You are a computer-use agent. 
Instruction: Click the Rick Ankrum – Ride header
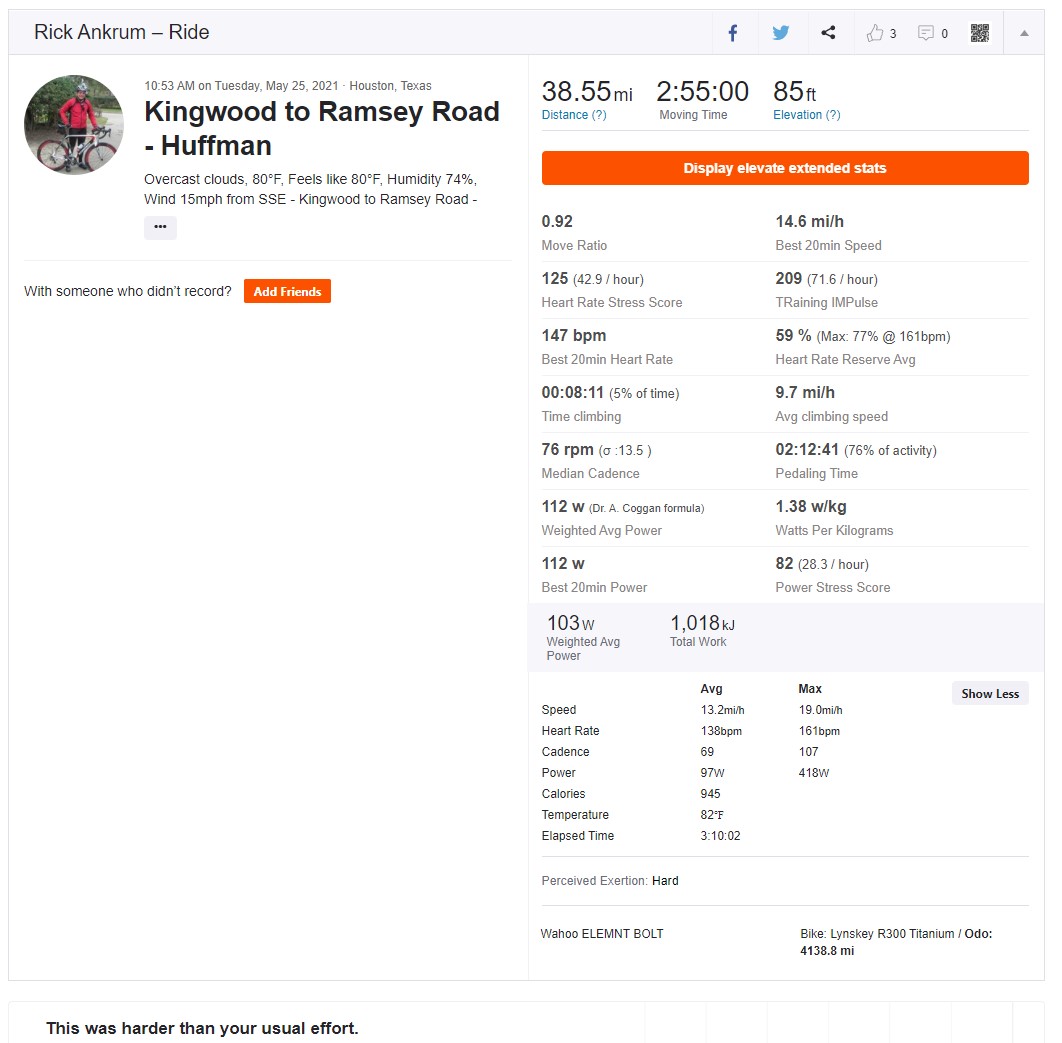[x=121, y=32]
